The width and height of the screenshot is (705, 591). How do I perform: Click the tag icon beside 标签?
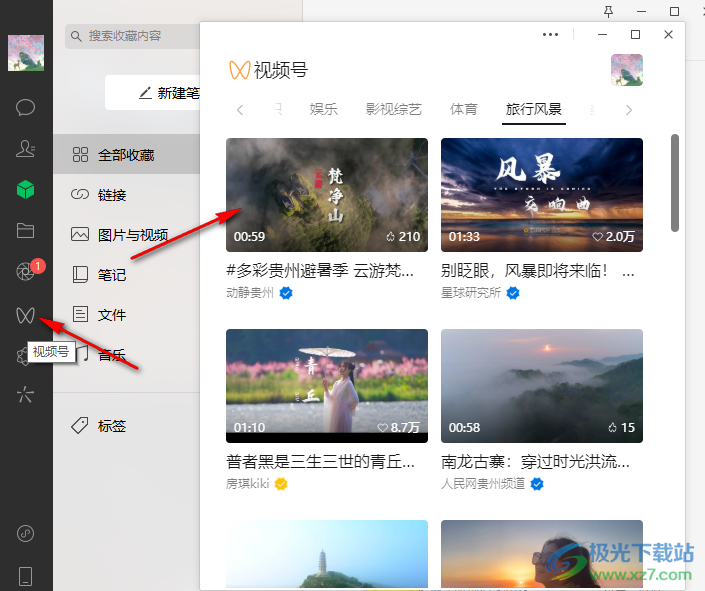[80, 425]
